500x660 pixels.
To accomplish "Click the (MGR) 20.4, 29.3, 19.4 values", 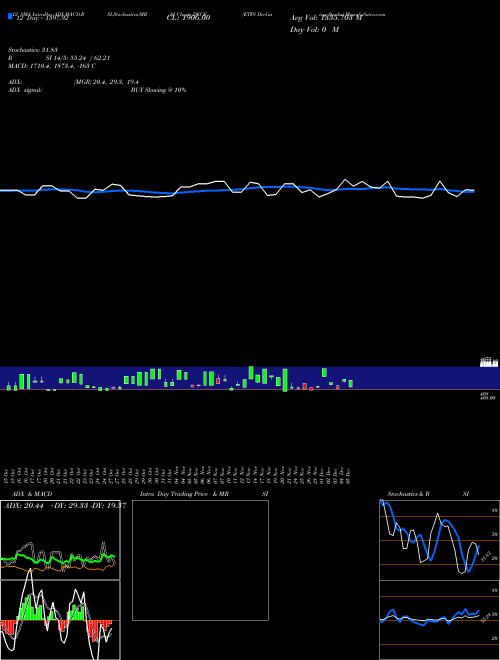I will click(x=106, y=82).
